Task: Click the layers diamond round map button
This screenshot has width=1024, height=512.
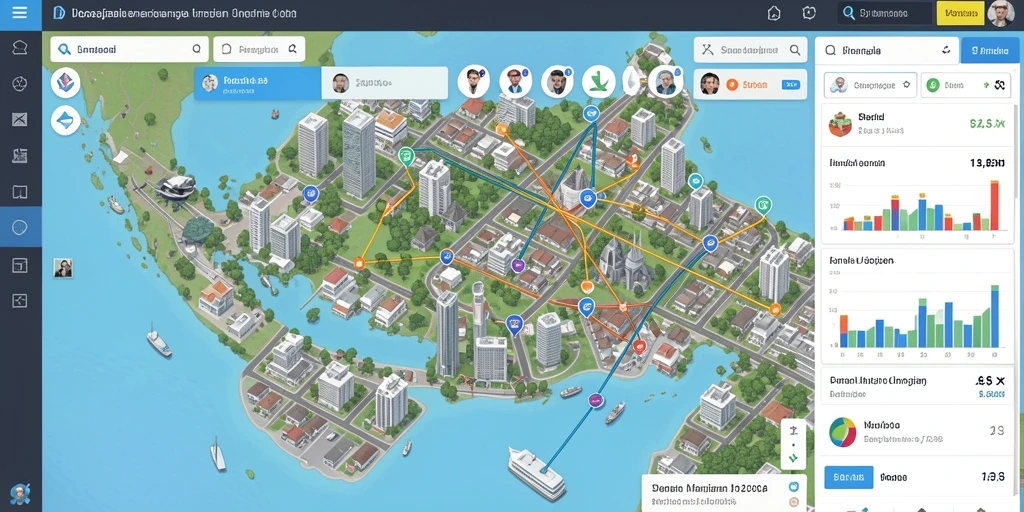Action: click(65, 83)
